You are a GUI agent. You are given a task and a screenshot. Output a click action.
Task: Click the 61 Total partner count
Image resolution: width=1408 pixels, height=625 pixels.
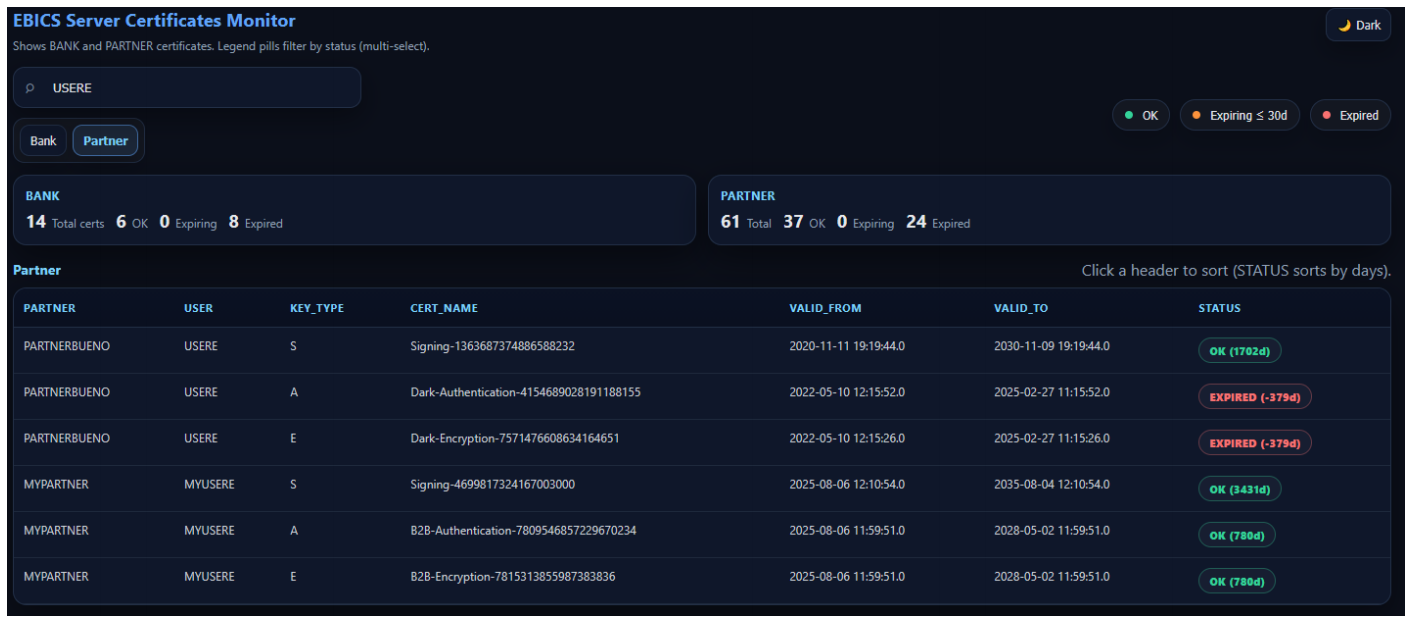746,222
